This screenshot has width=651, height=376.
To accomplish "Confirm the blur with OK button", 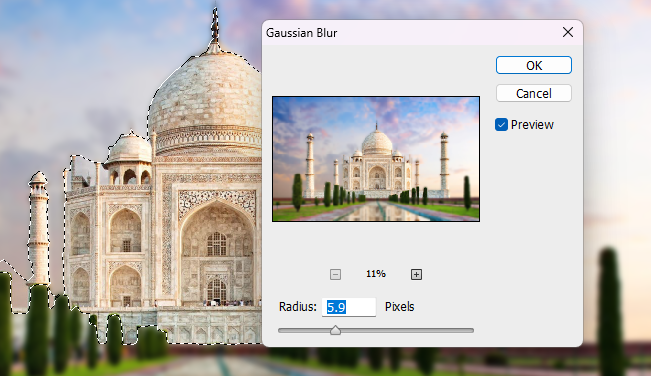I will pos(534,66).
